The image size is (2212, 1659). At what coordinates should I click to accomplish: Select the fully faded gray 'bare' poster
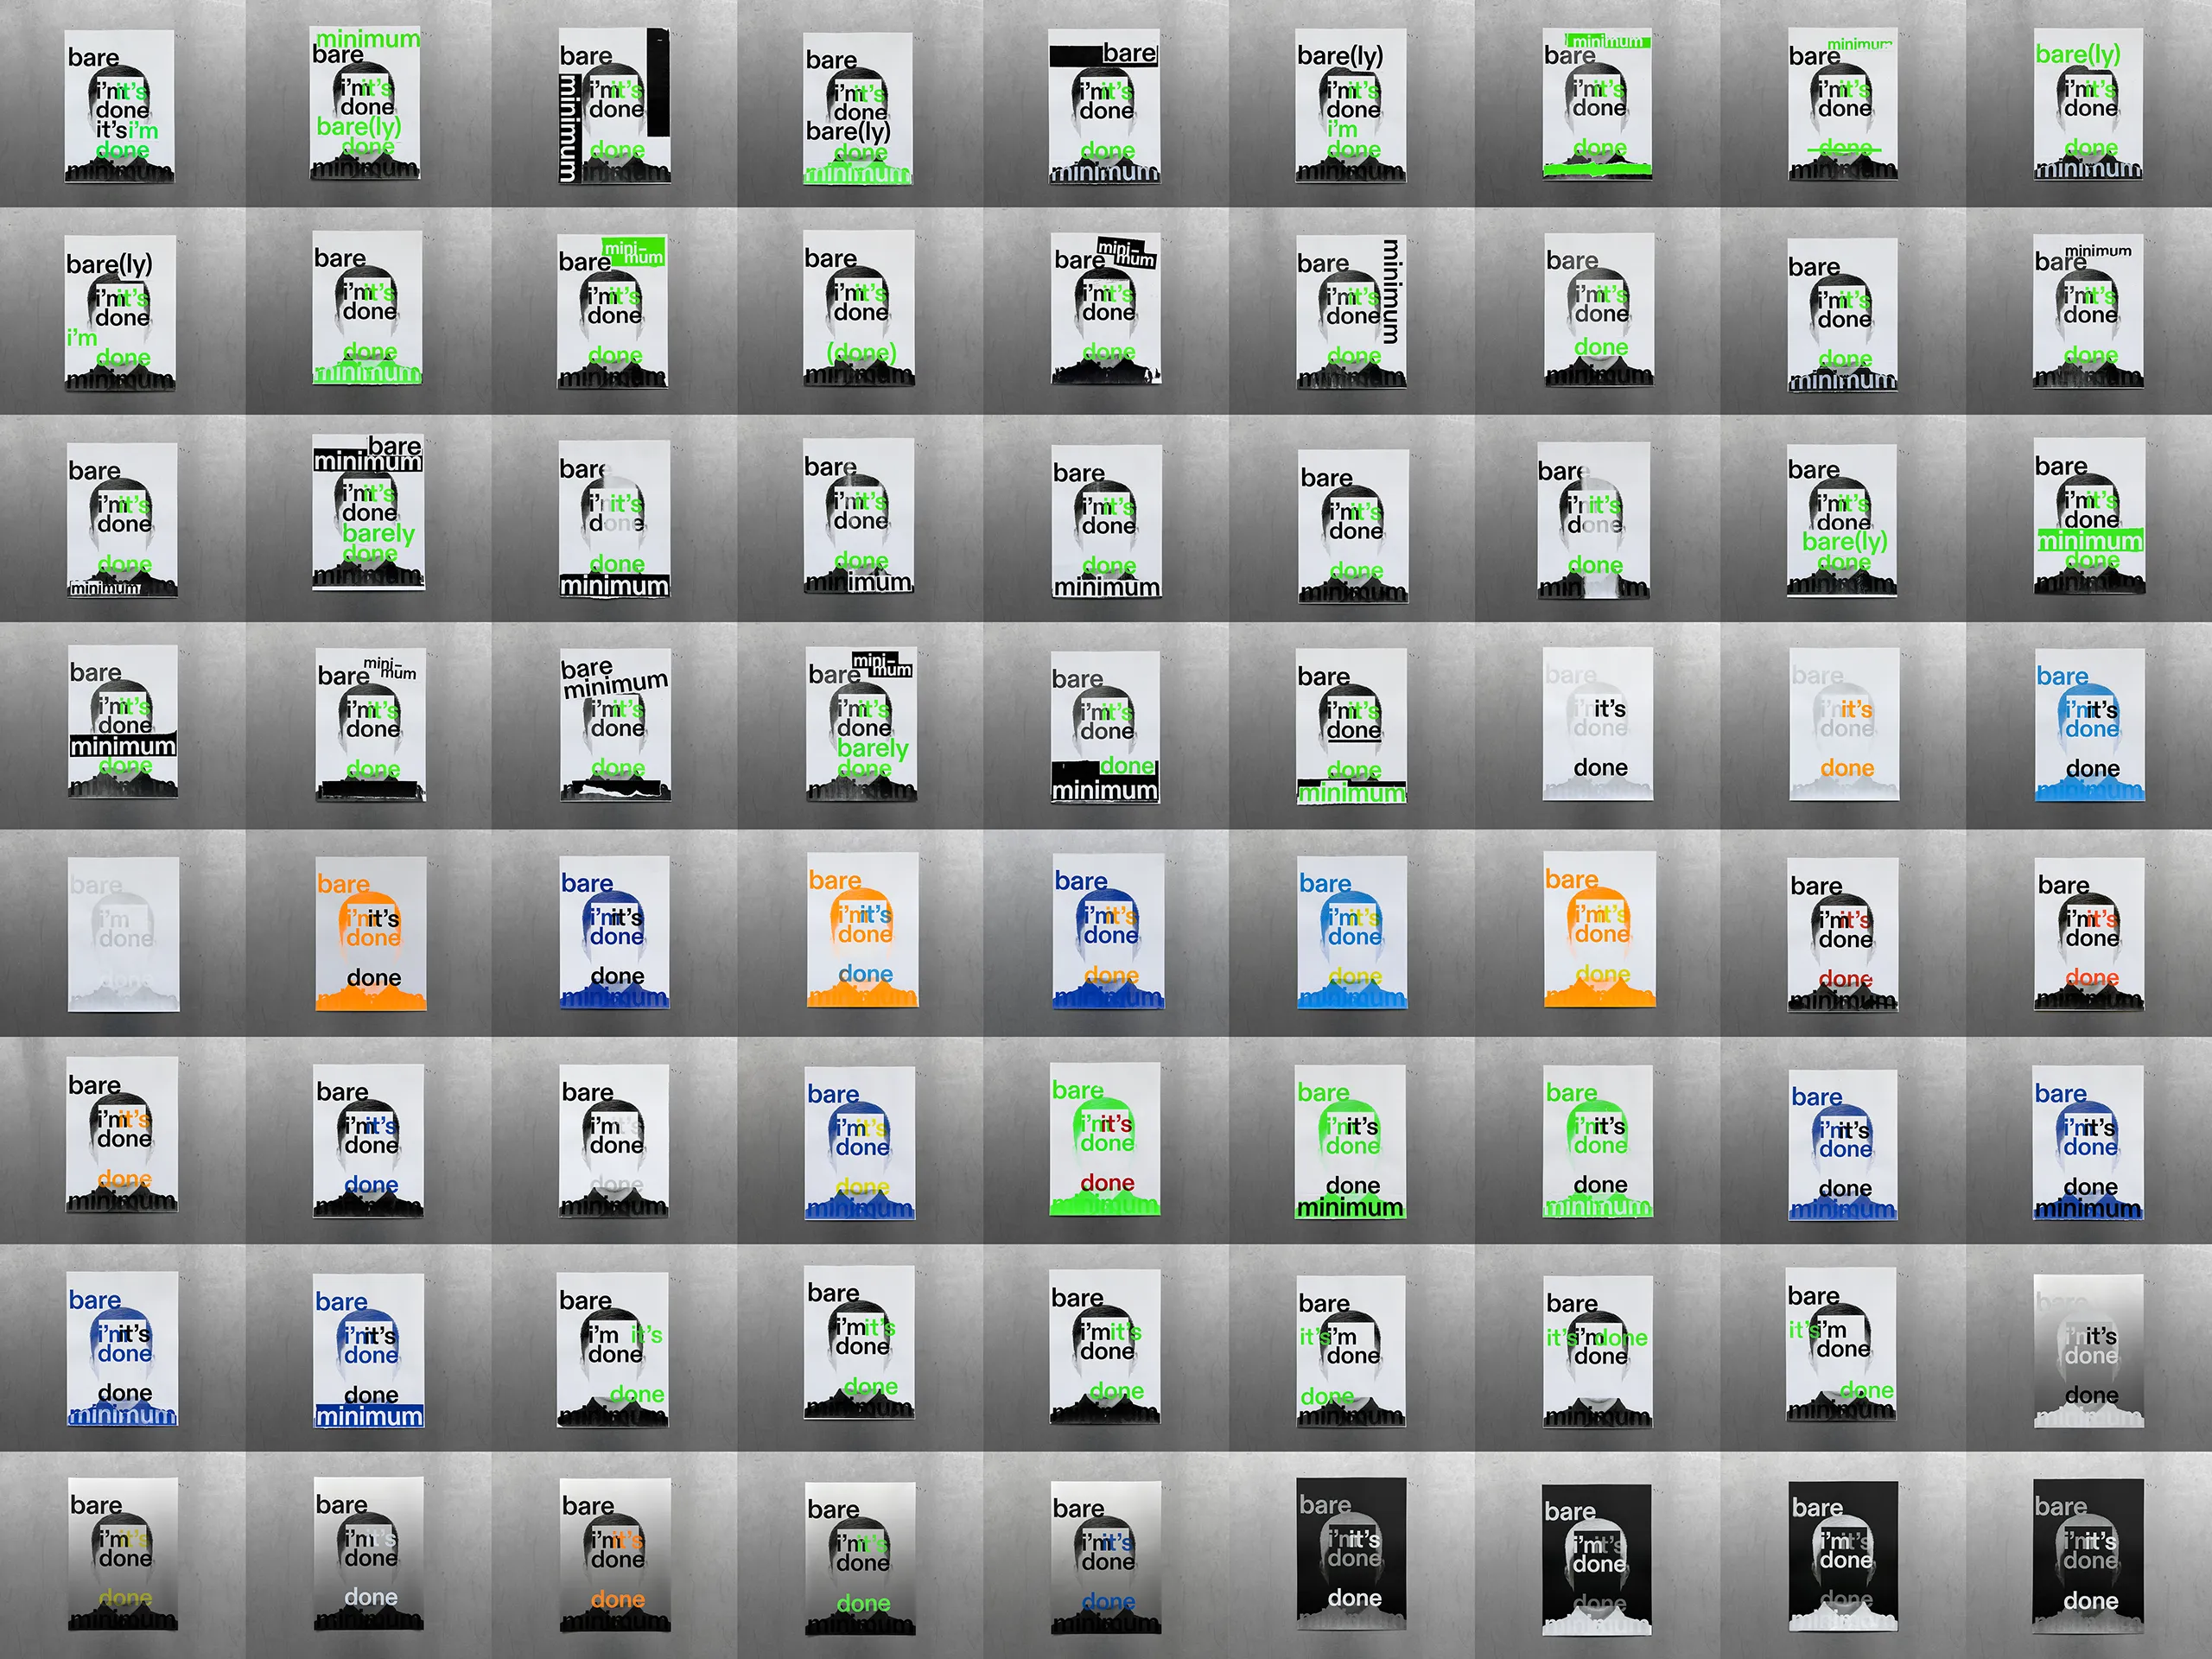click(x=123, y=934)
